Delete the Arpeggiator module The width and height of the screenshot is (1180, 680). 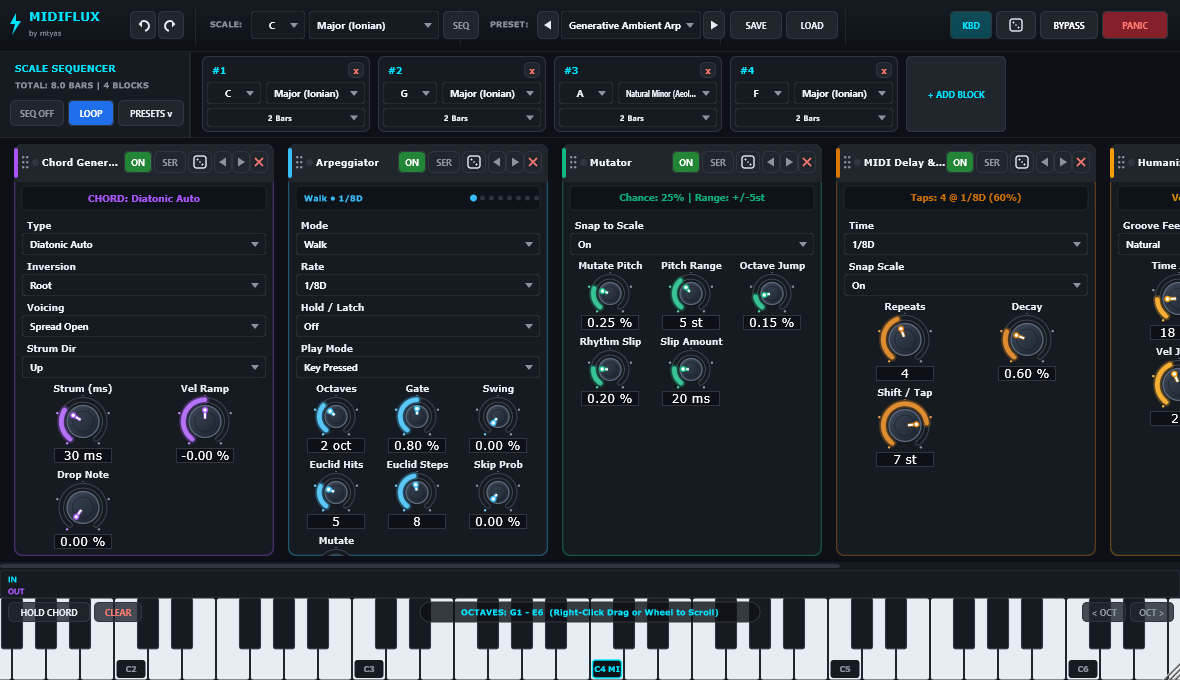pos(533,162)
